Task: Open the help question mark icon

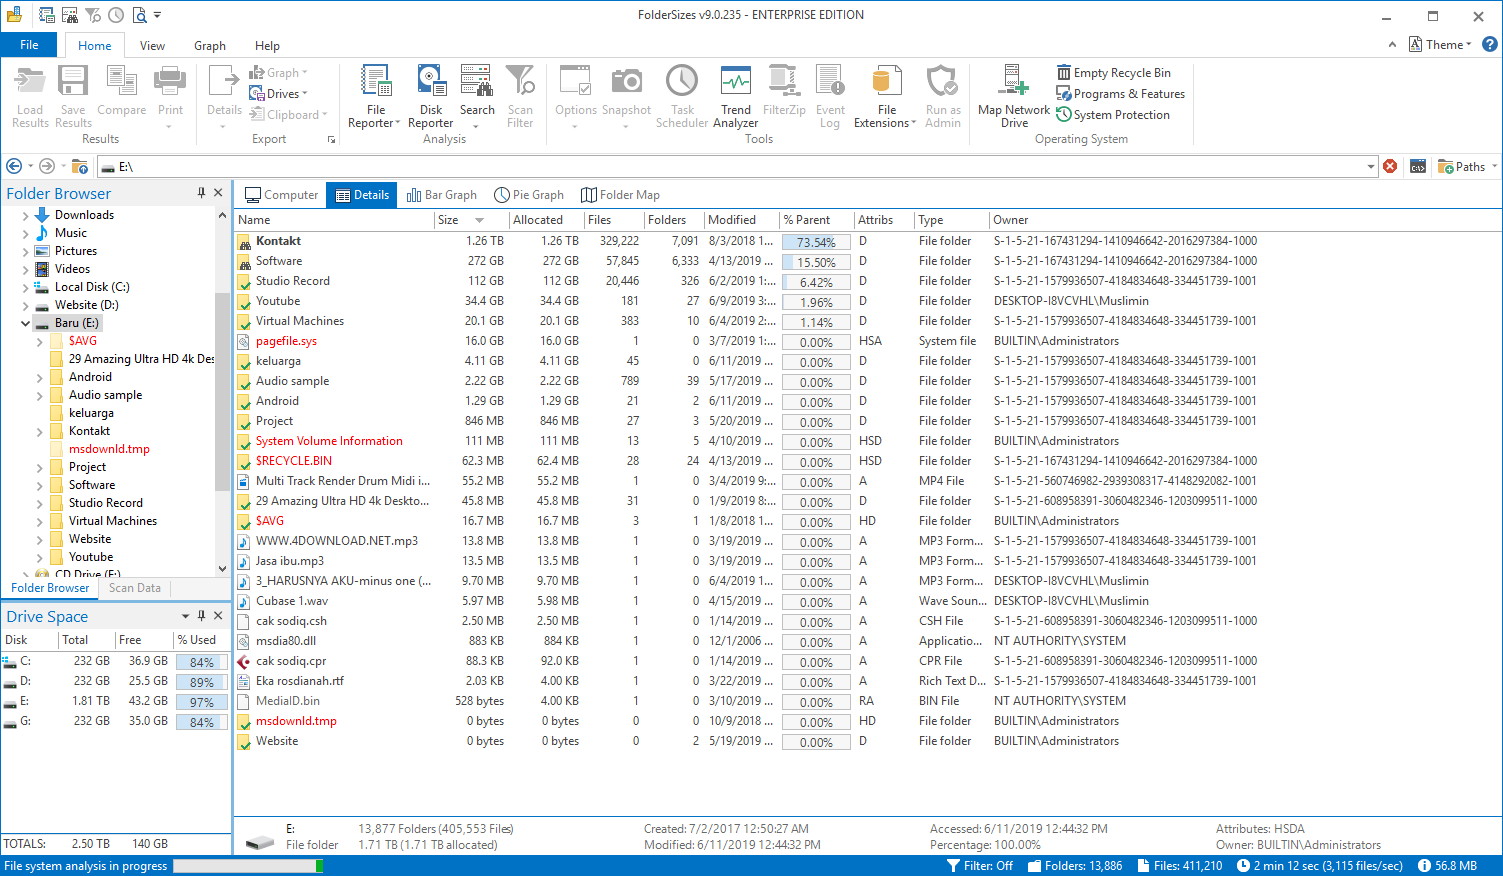Action: 1489,44
